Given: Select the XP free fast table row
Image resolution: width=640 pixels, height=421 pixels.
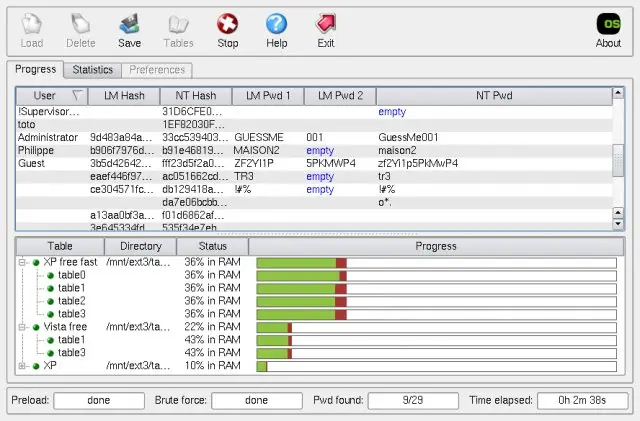Looking at the screenshot, I should point(320,262).
